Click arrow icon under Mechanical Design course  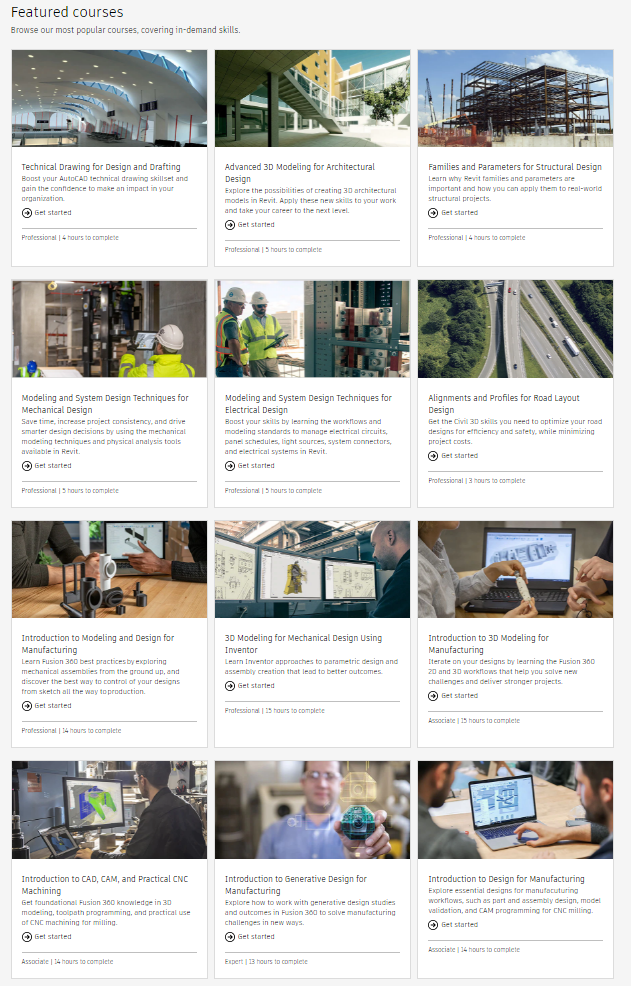[26, 466]
